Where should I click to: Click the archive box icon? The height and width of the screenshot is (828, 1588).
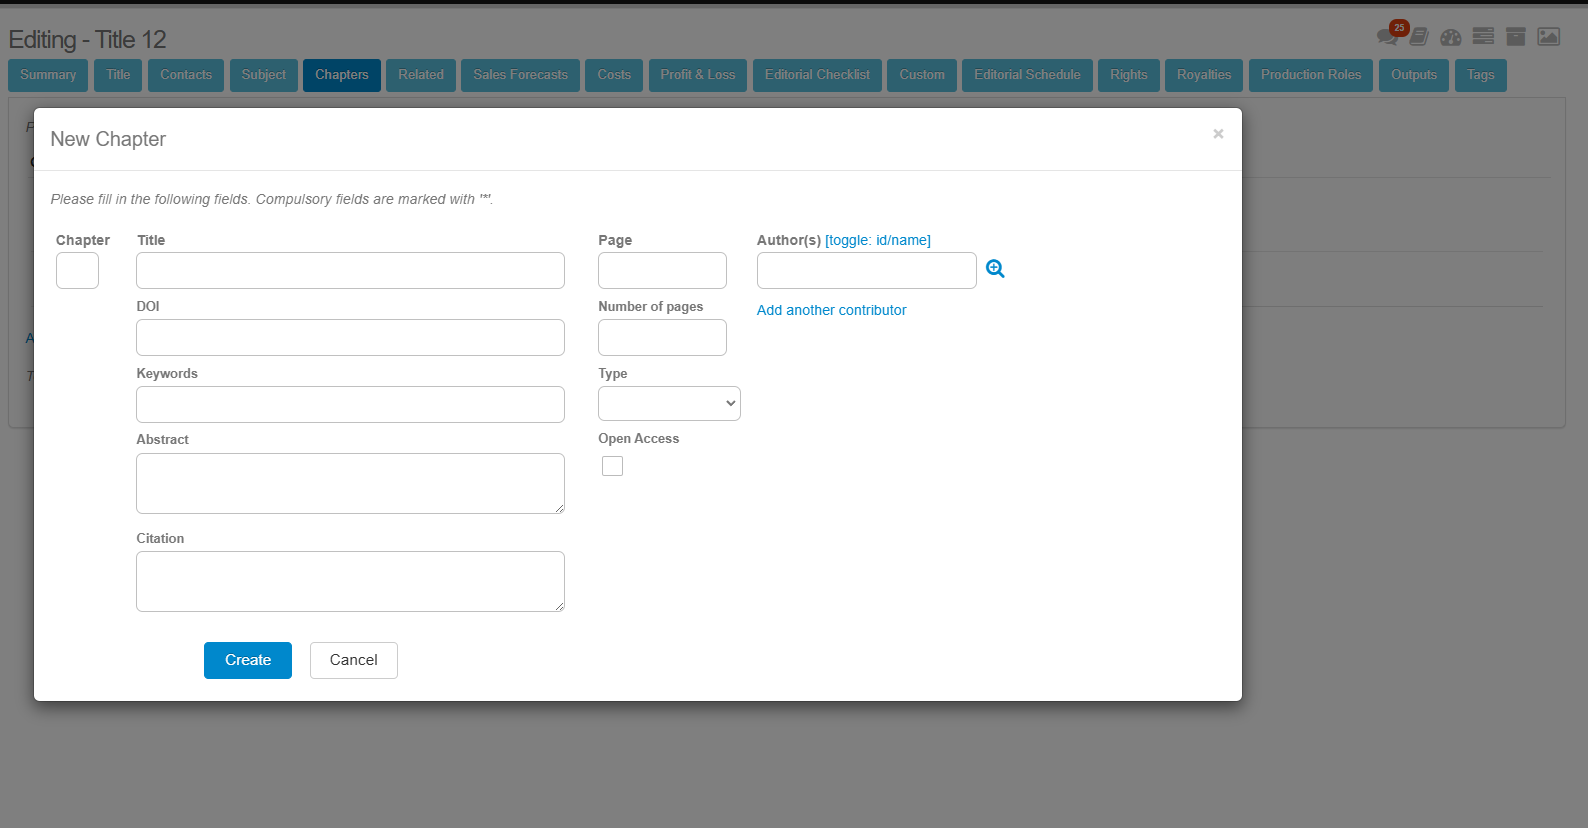1516,36
